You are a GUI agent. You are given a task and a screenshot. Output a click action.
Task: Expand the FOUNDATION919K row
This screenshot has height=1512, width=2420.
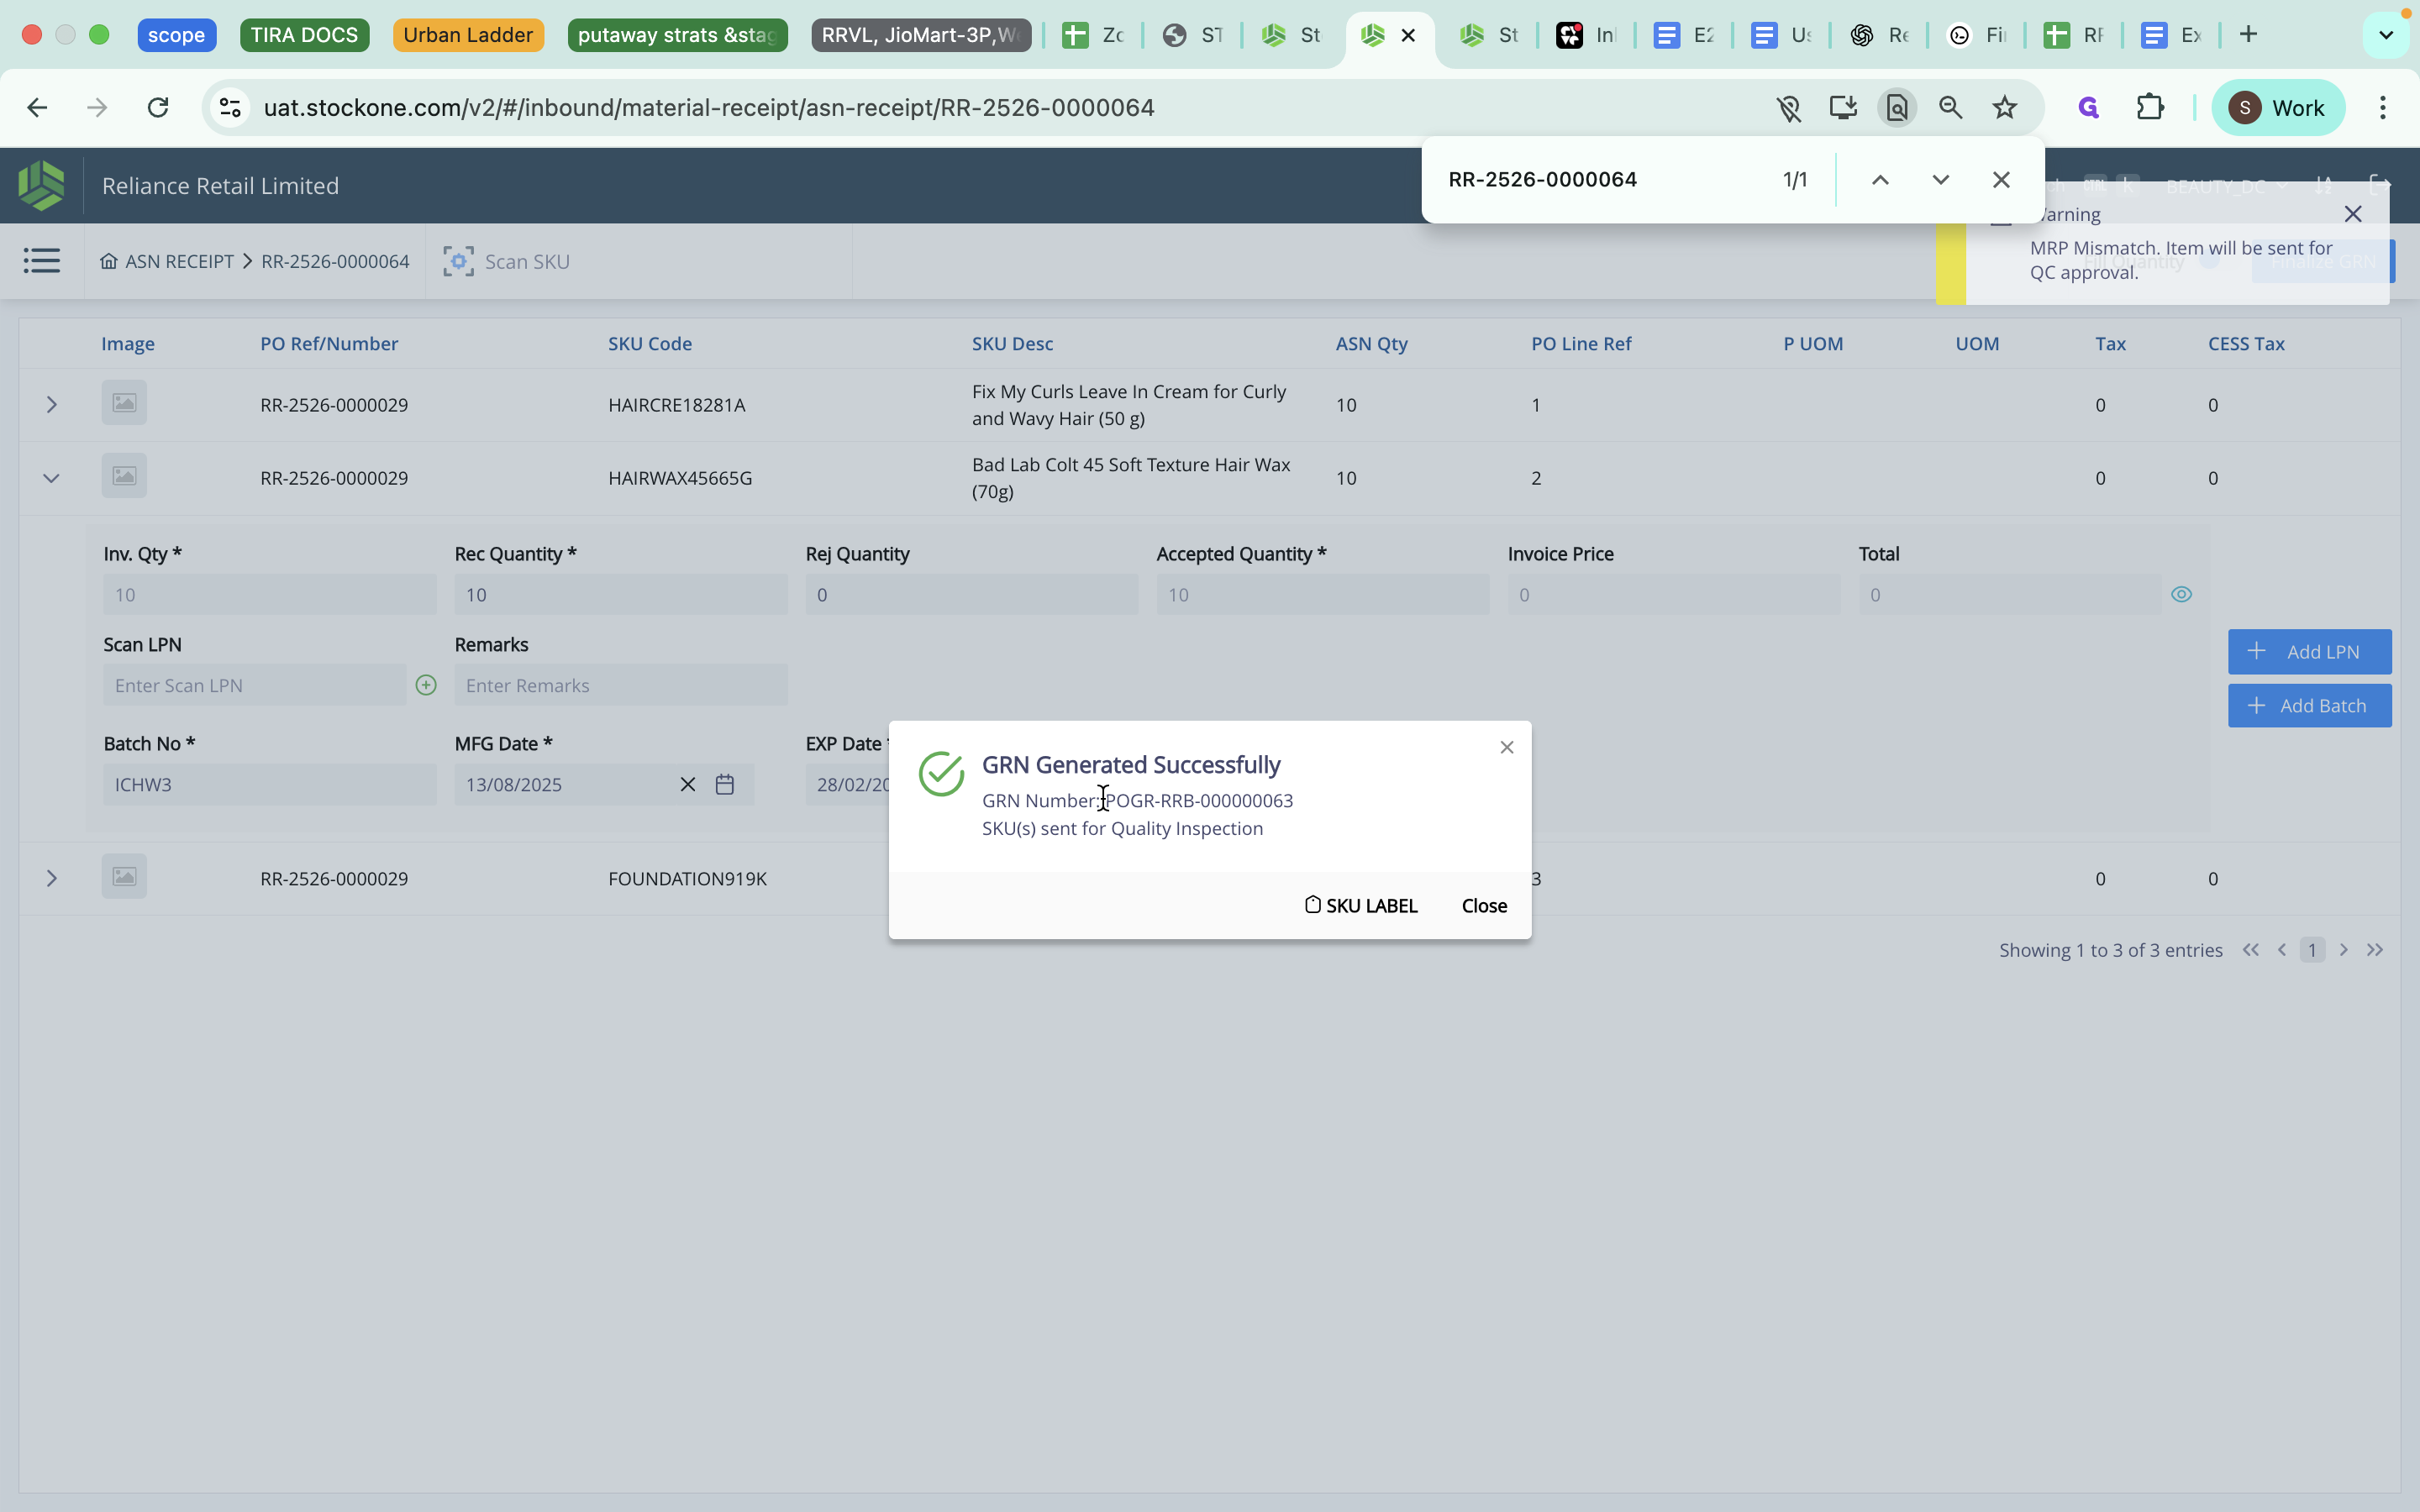click(x=52, y=879)
